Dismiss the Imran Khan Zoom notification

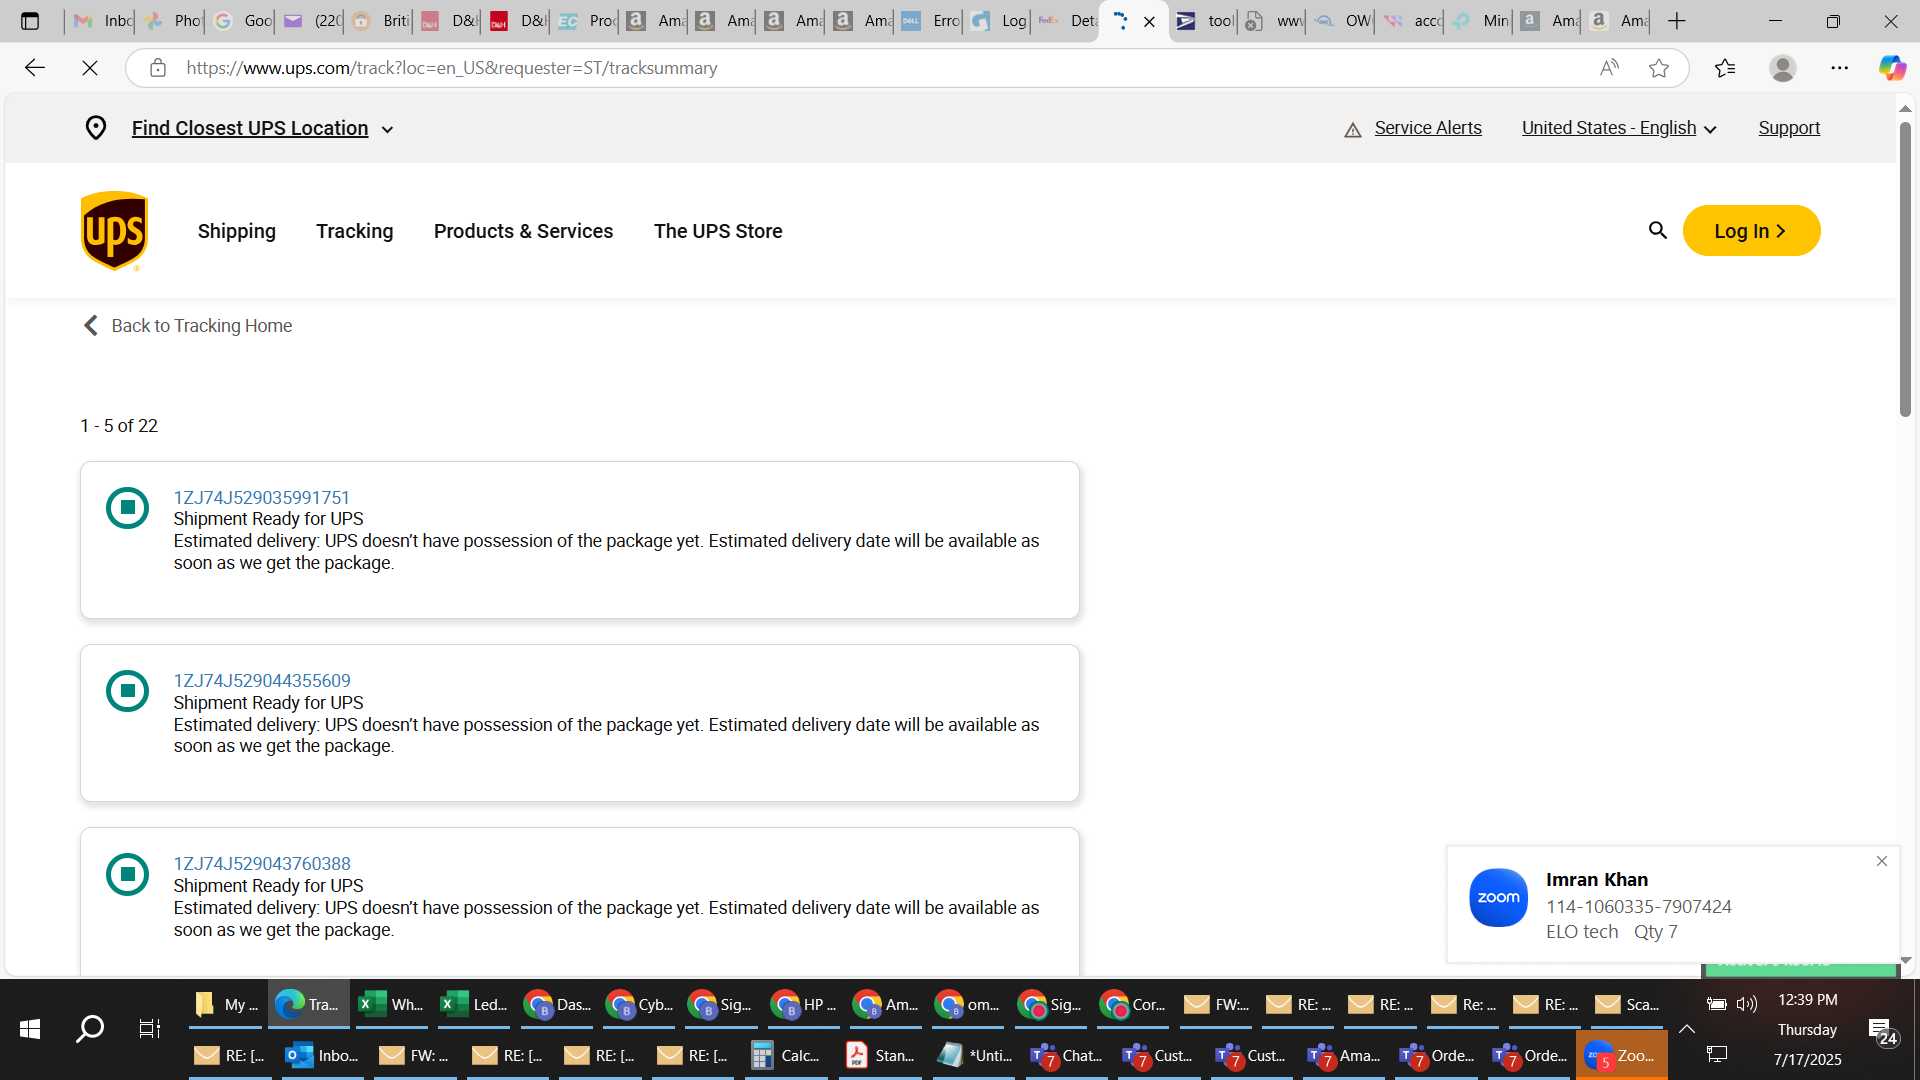tap(1882, 861)
